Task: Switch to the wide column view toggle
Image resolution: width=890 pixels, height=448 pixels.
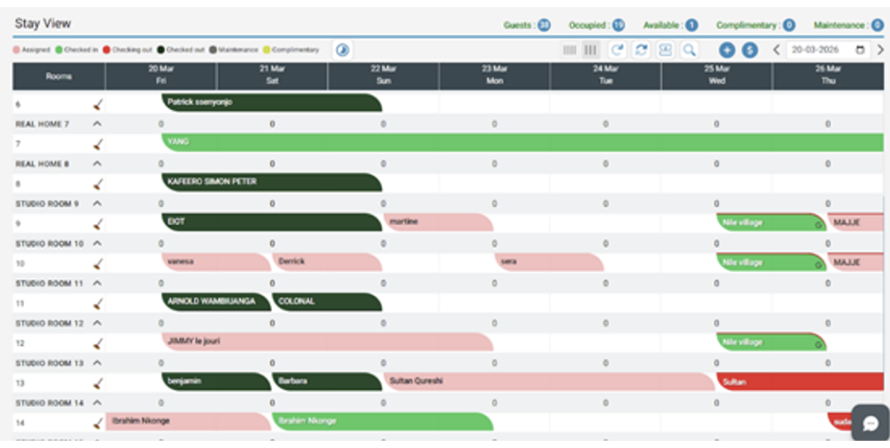Action: coord(591,50)
